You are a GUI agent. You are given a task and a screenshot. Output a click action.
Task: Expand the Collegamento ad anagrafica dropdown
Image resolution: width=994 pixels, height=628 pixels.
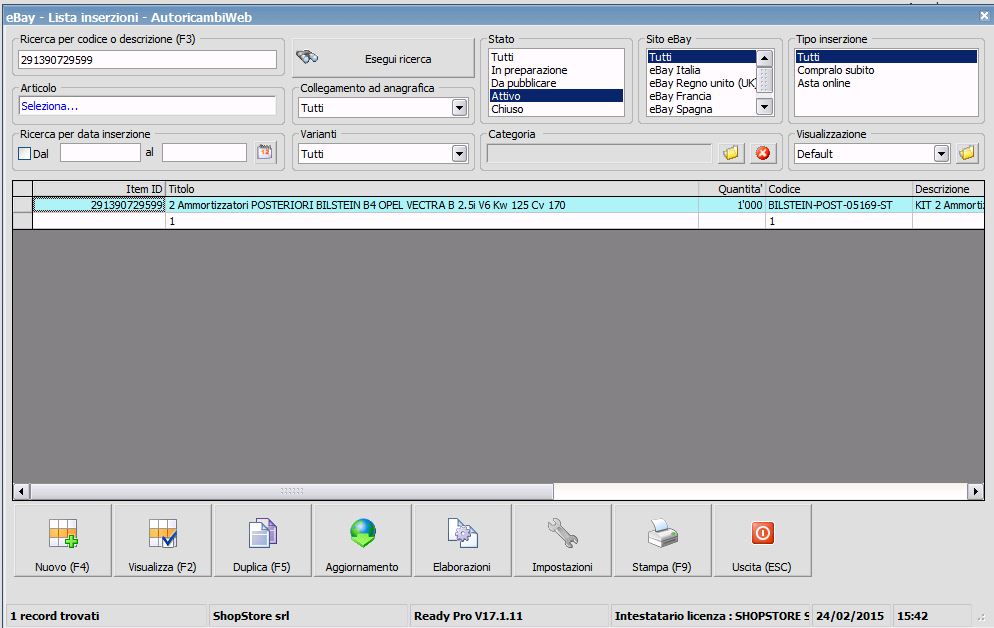pyautogui.click(x=460, y=108)
